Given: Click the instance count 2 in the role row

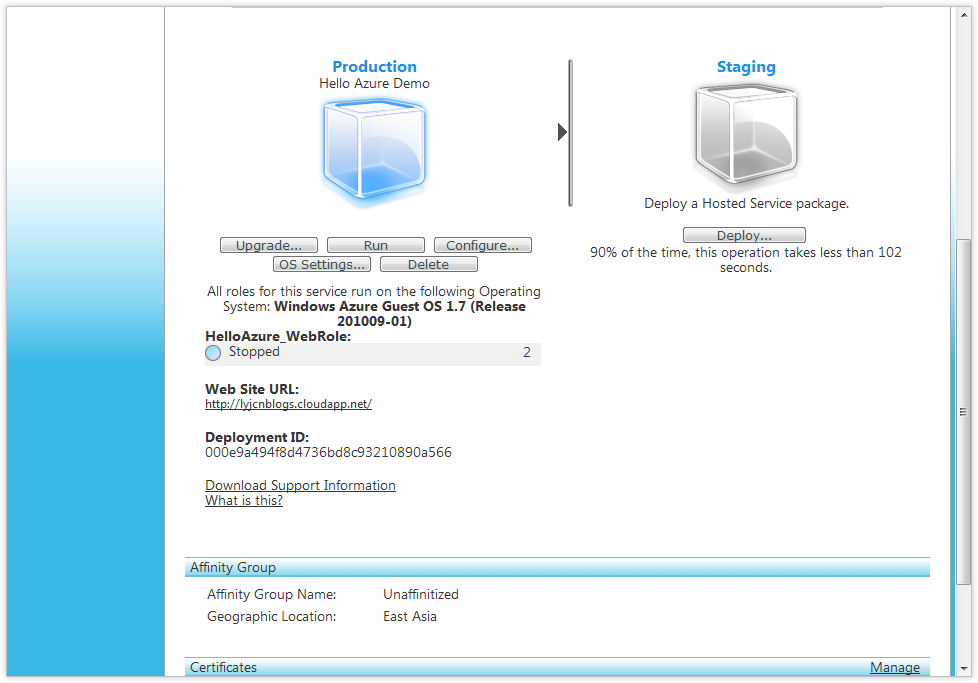Looking at the screenshot, I should 527,352.
